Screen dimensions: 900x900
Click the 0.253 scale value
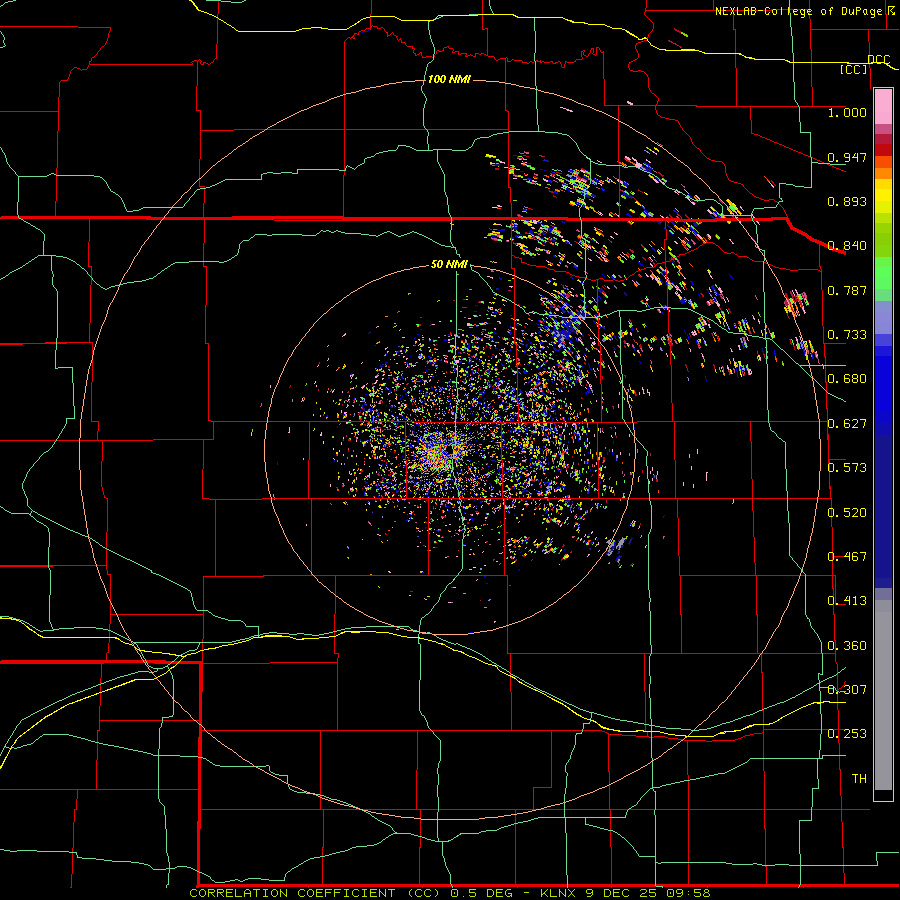click(x=847, y=734)
